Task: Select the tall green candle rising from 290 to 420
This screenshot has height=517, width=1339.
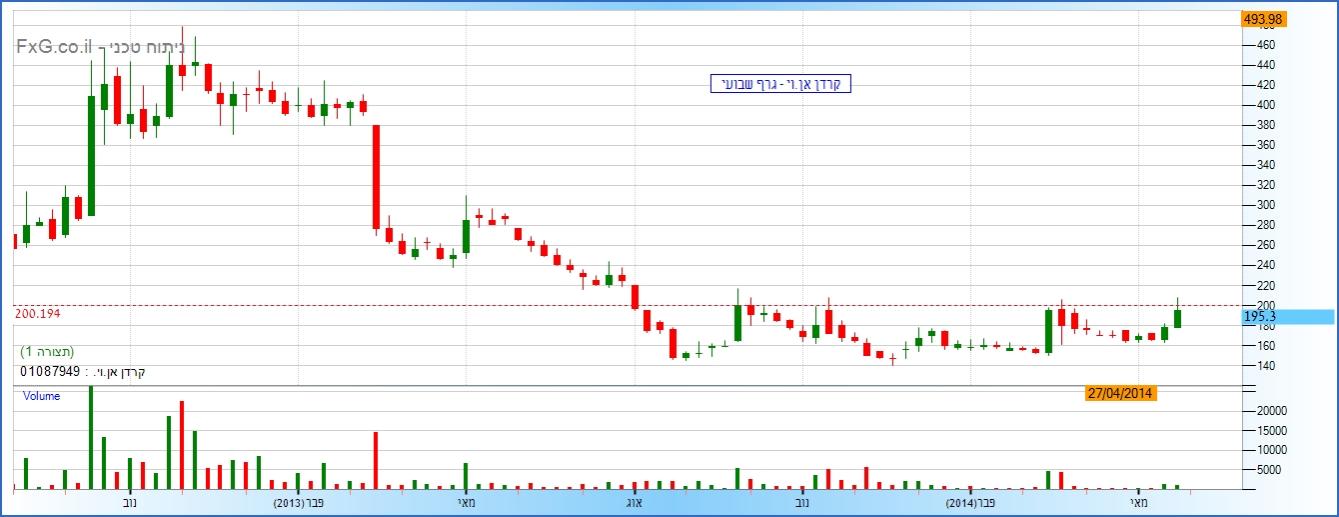Action: point(91,155)
